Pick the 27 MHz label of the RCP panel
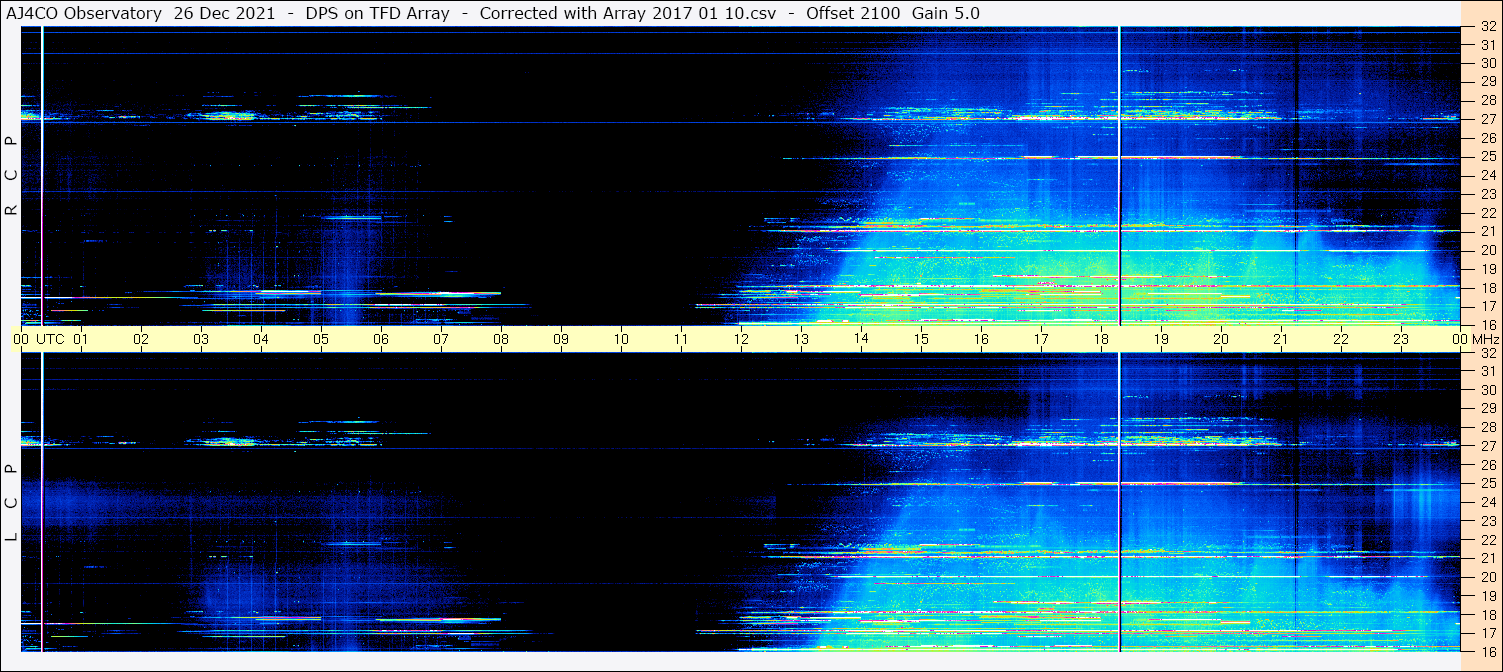 click(x=1487, y=119)
